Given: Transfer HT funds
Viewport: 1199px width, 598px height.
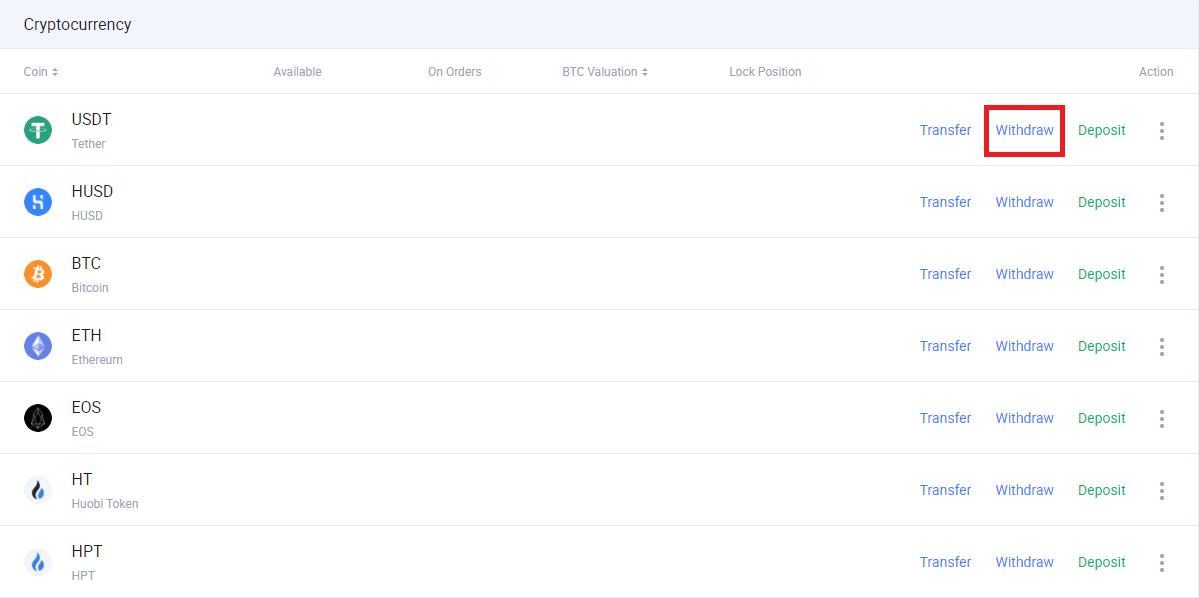Looking at the screenshot, I should tap(945, 489).
